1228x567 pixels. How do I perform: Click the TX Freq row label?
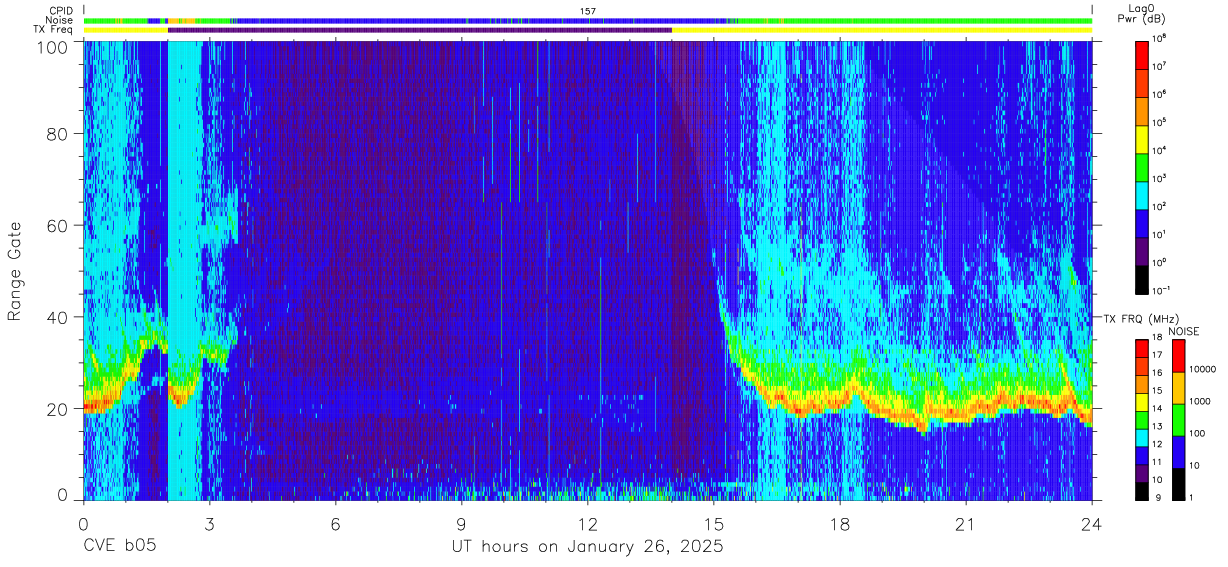[x=53, y=30]
